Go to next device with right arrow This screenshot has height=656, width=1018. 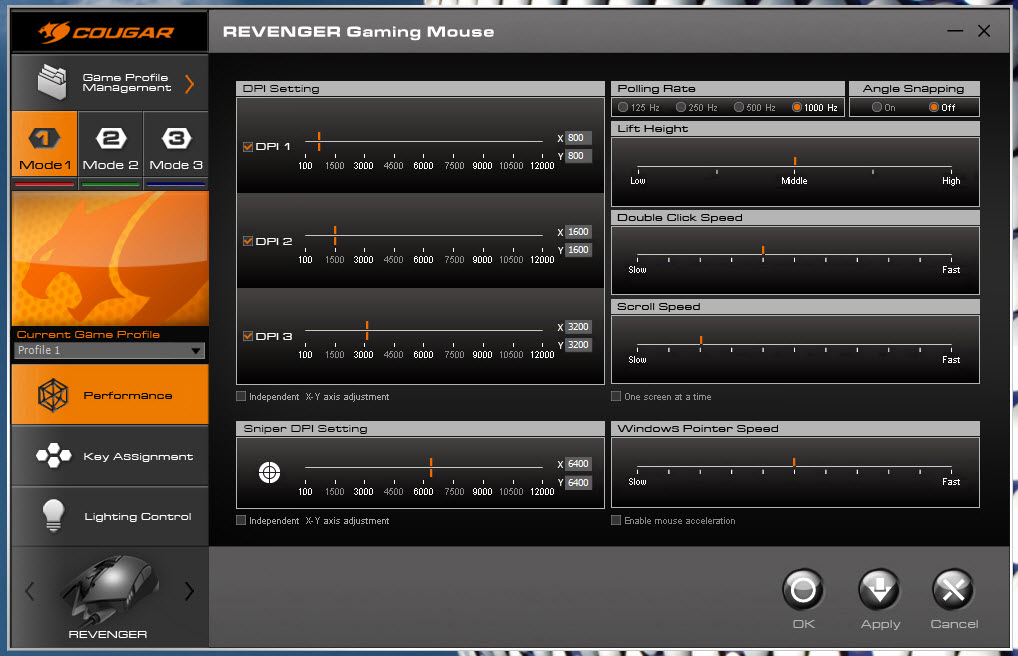click(189, 591)
